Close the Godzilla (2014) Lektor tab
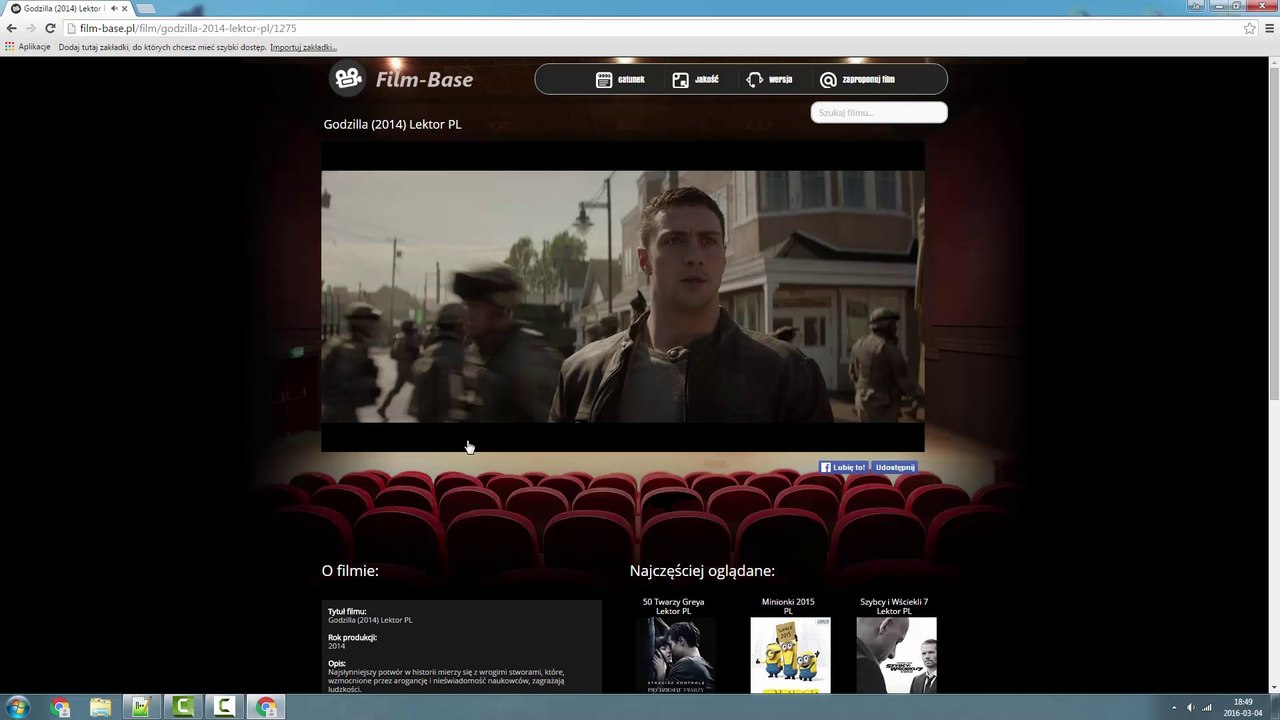The width and height of the screenshot is (1280, 720). 125,8
